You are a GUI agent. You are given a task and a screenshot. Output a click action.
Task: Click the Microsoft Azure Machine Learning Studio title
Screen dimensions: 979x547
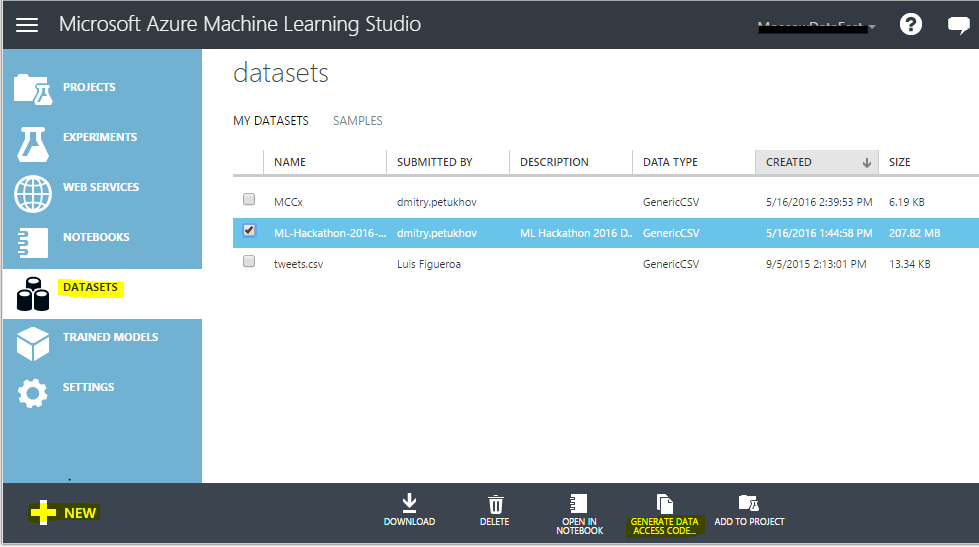240,24
